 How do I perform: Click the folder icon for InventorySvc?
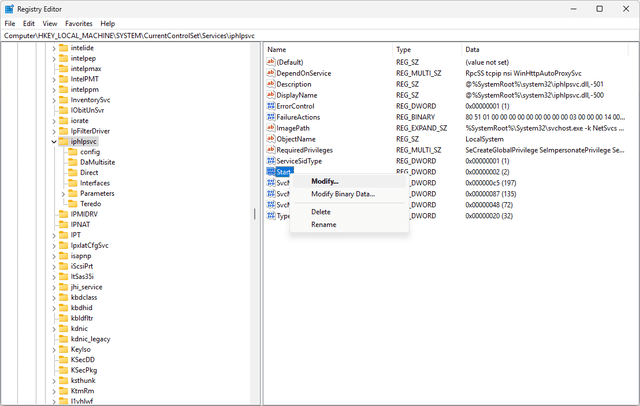point(62,100)
